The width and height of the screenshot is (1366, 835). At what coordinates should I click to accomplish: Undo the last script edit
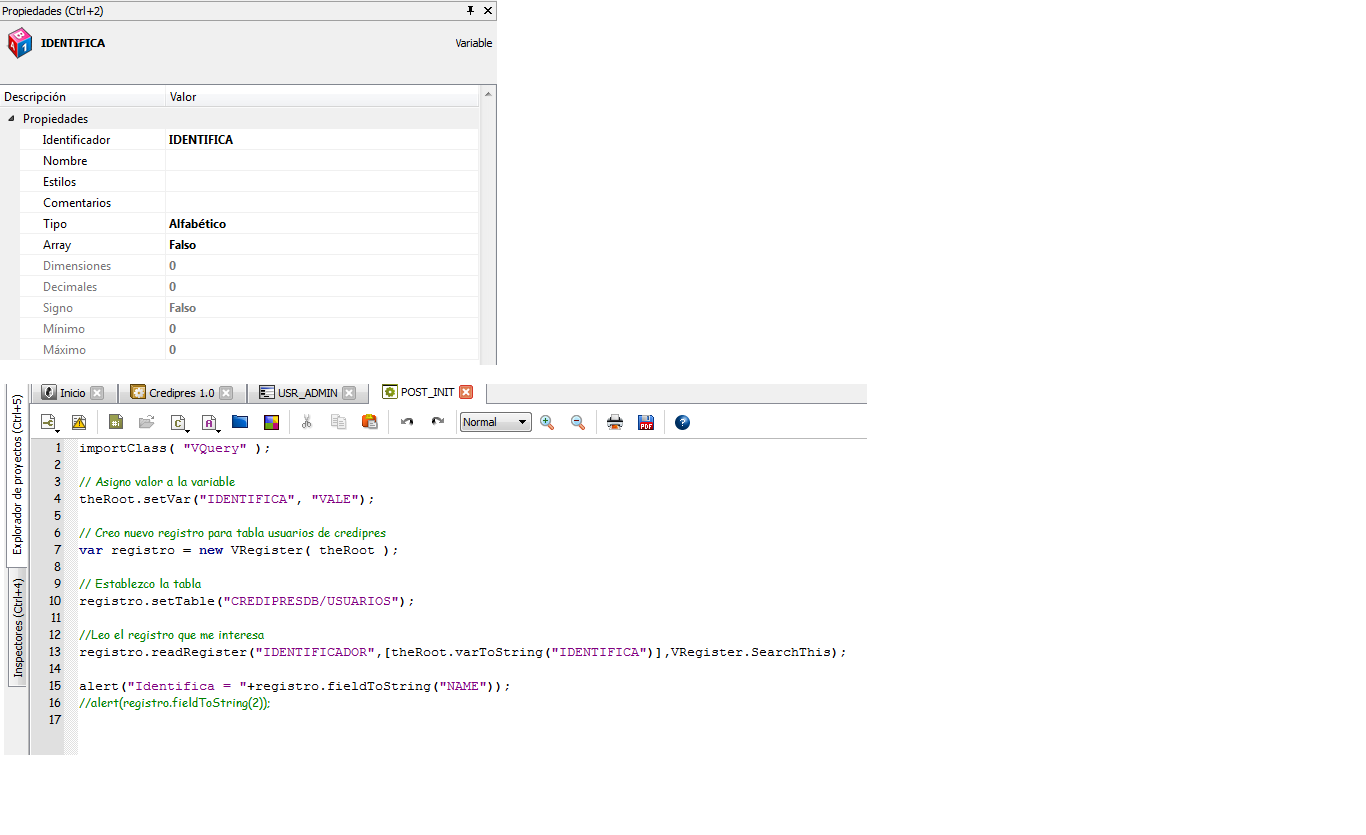coord(407,422)
